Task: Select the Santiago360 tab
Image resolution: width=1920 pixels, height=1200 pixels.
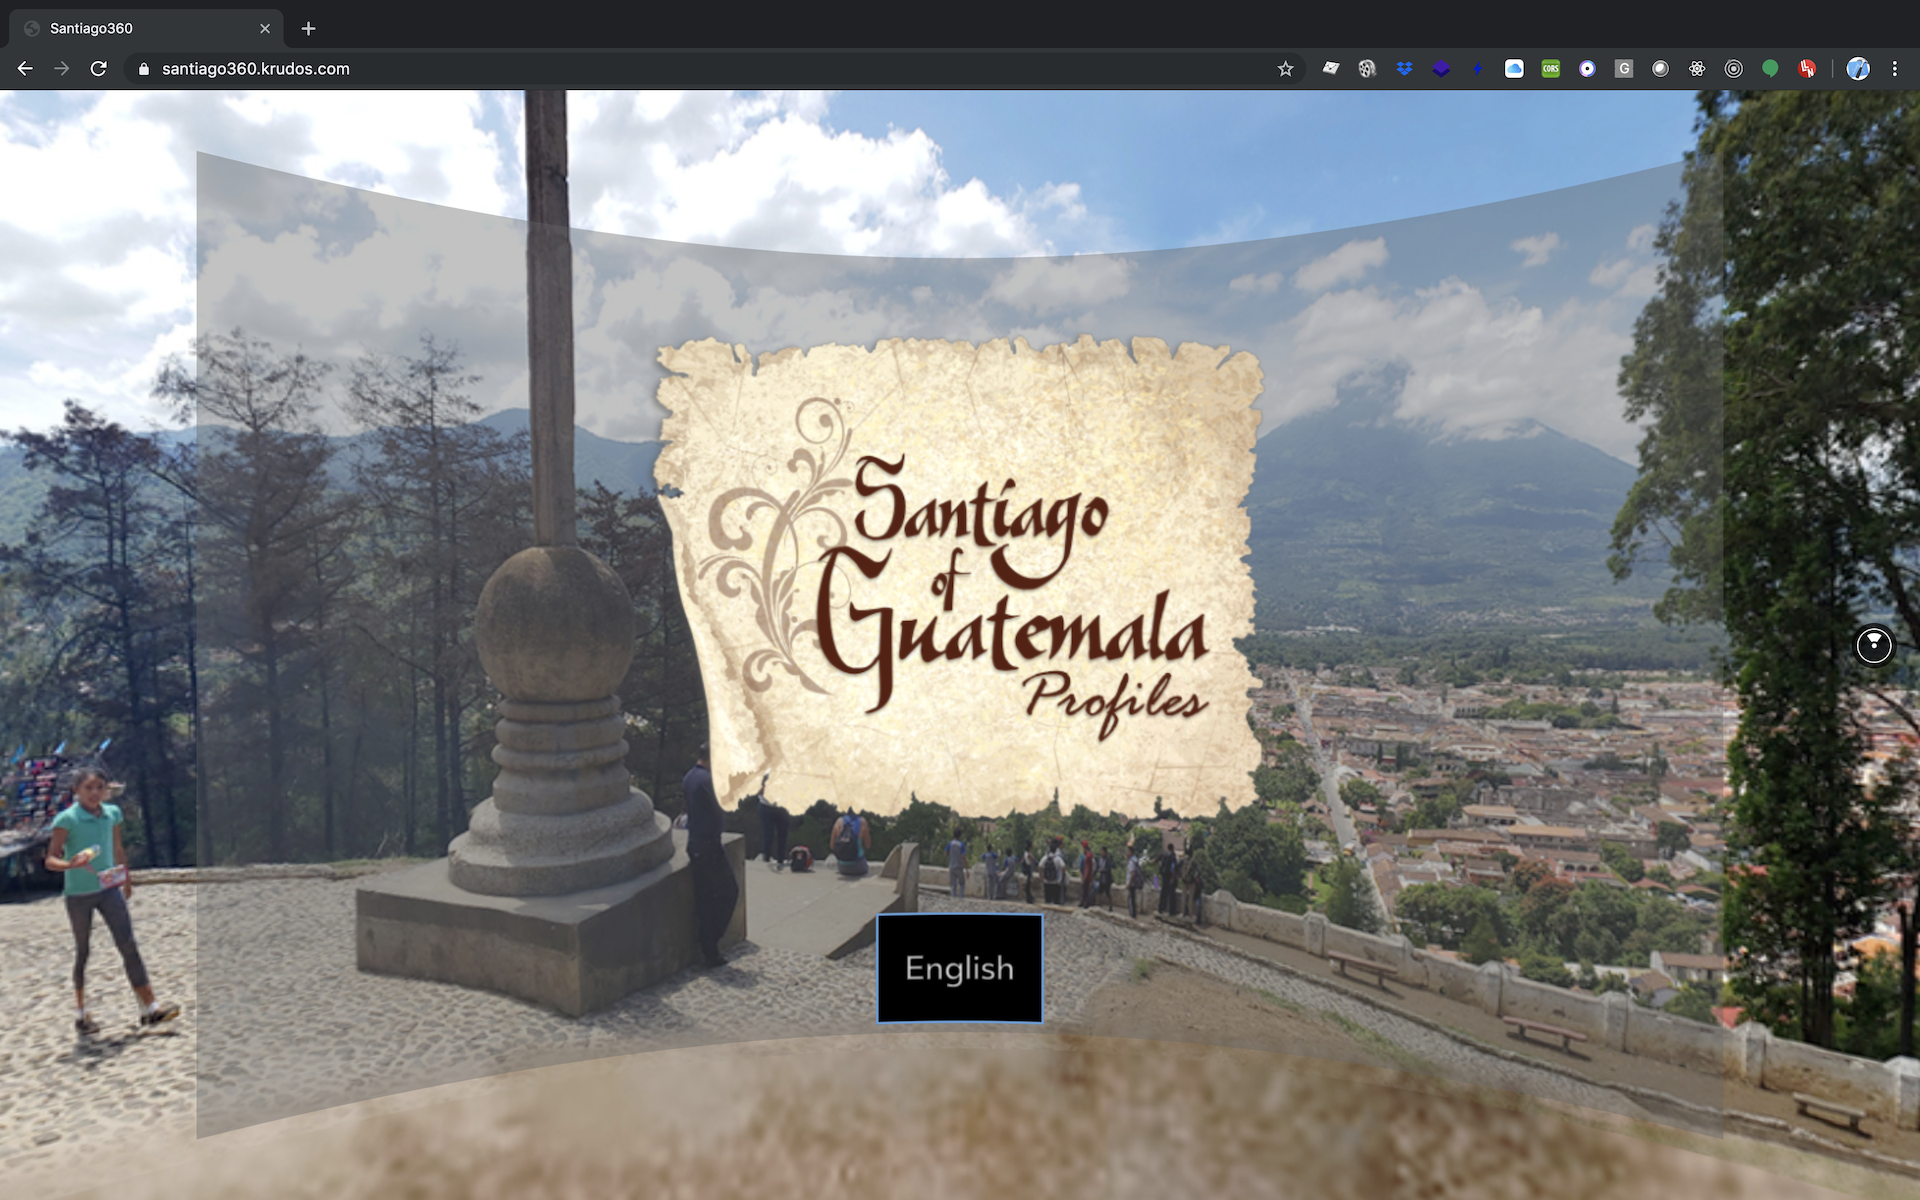Action: [140, 28]
